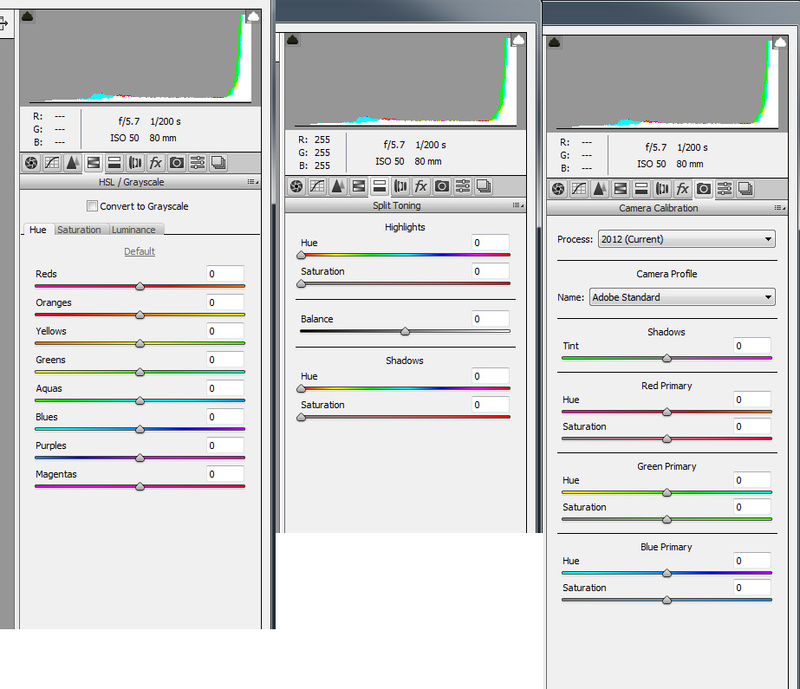
Task: Switch to the Saturation tab
Action: click(79, 230)
